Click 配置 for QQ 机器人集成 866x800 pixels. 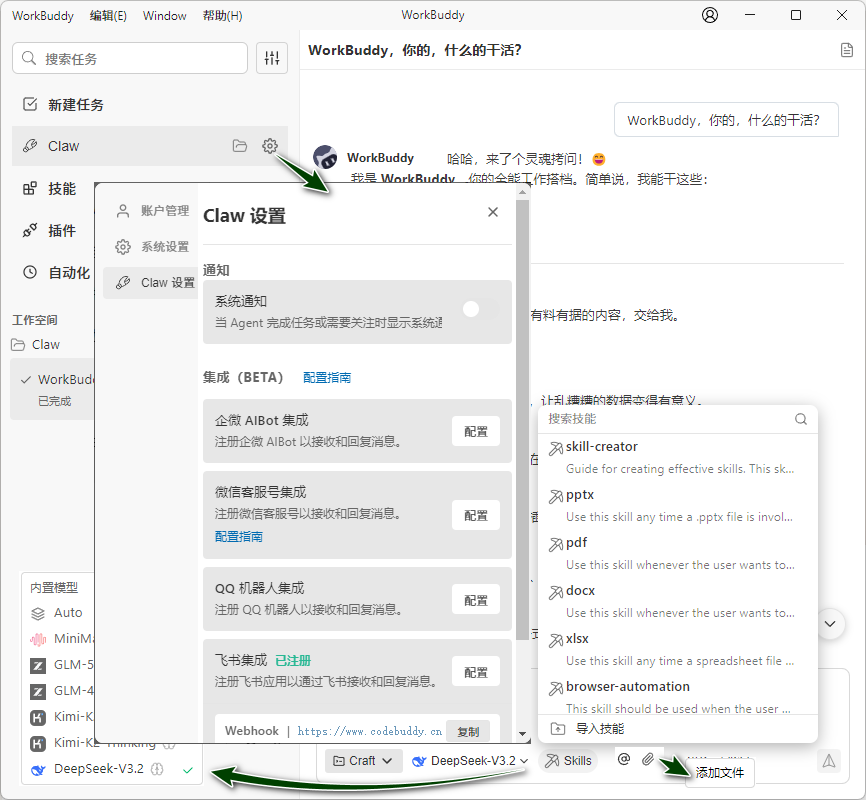click(476, 599)
